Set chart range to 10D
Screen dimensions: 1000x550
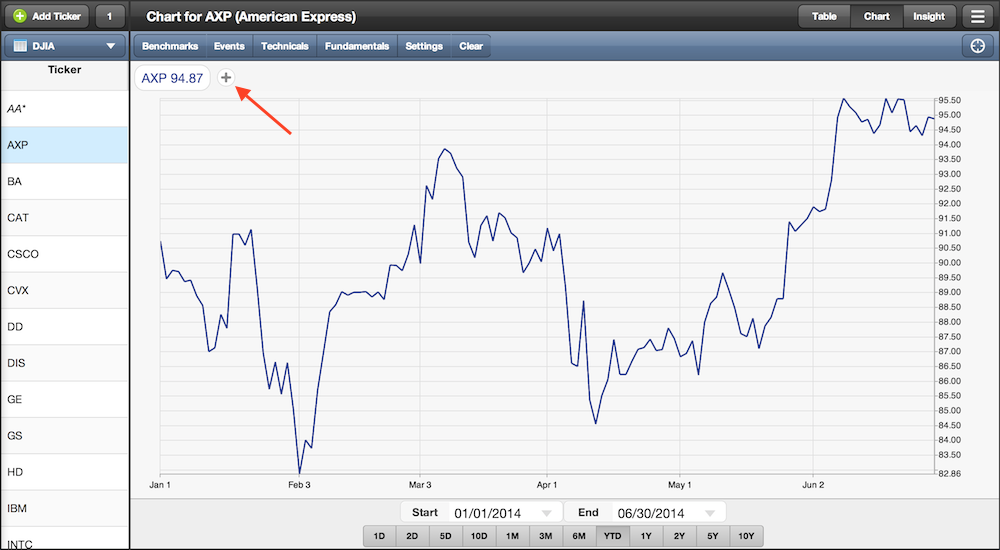coord(479,536)
